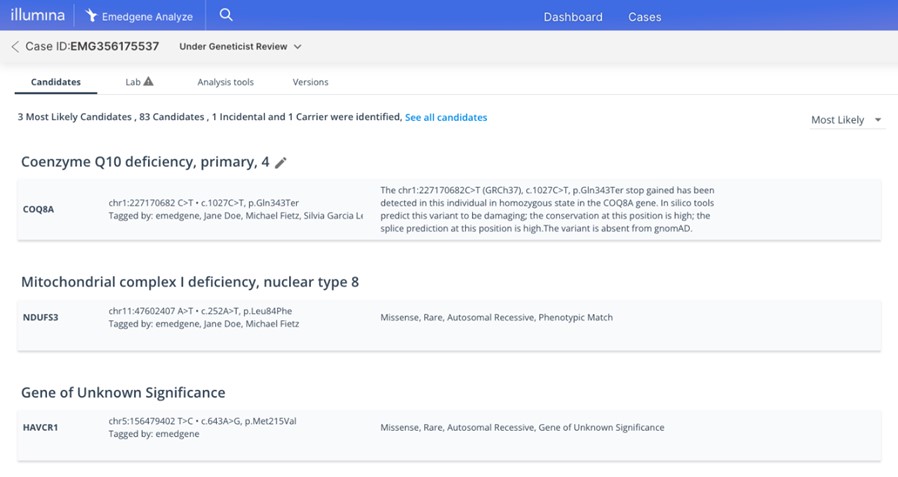898x477 pixels.
Task: Switch to the Candidates tab
Action: coord(56,82)
